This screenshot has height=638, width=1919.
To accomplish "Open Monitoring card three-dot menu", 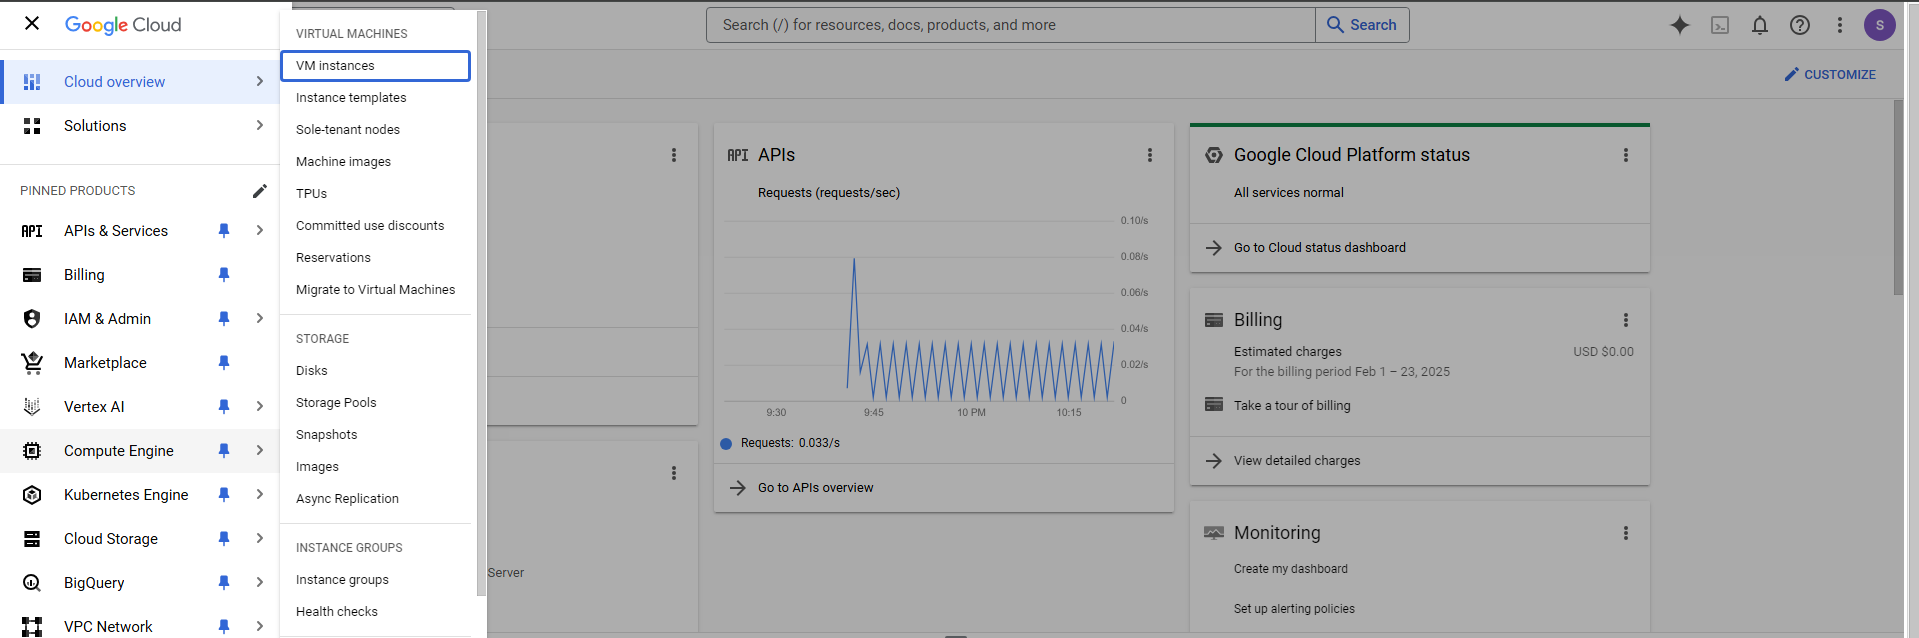I will point(1626,533).
